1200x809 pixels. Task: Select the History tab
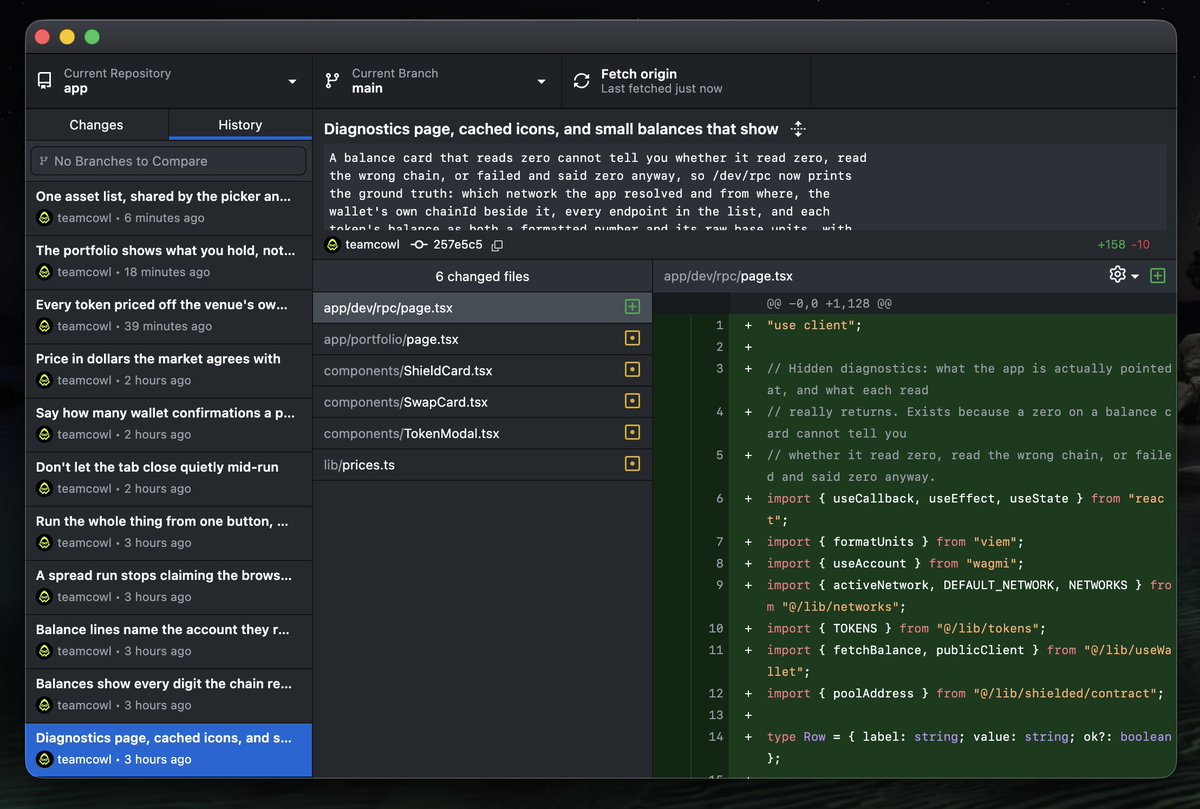(240, 125)
